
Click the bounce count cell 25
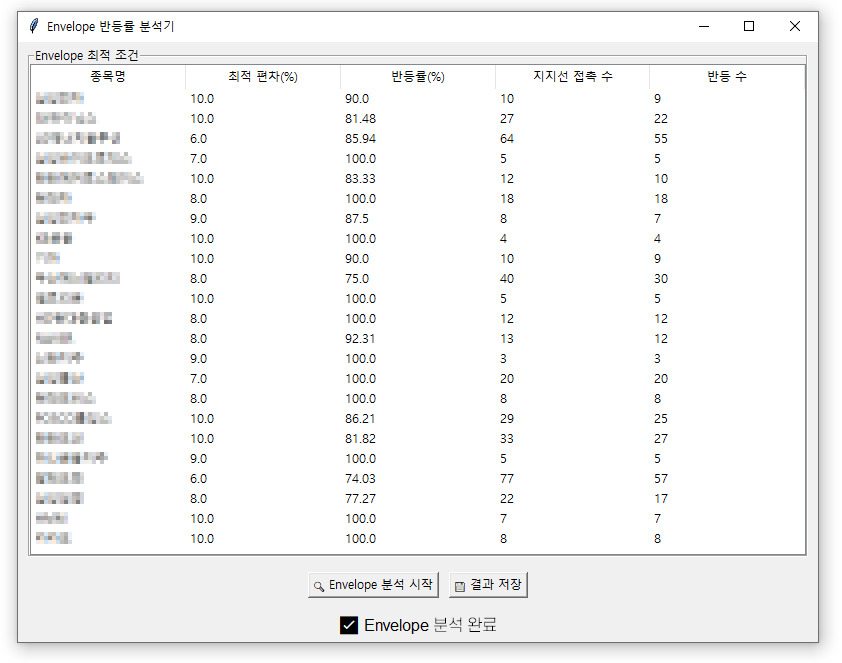[661, 419]
